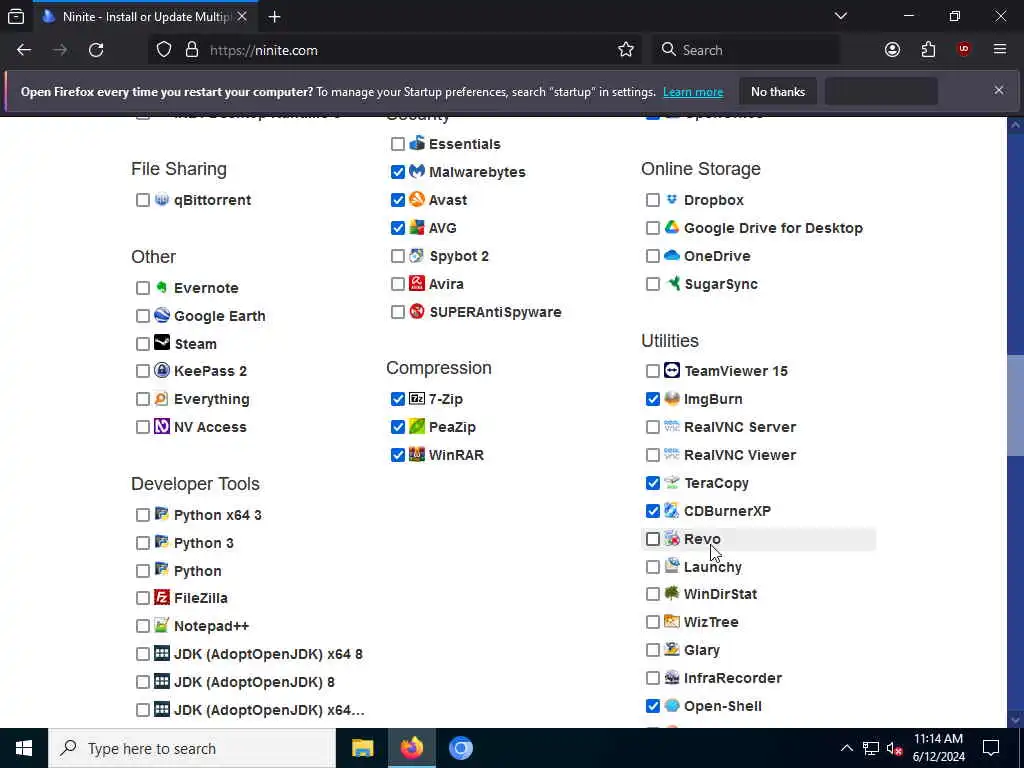1024x768 pixels.
Task: Click the TeraCopy icon
Action: click(671, 483)
